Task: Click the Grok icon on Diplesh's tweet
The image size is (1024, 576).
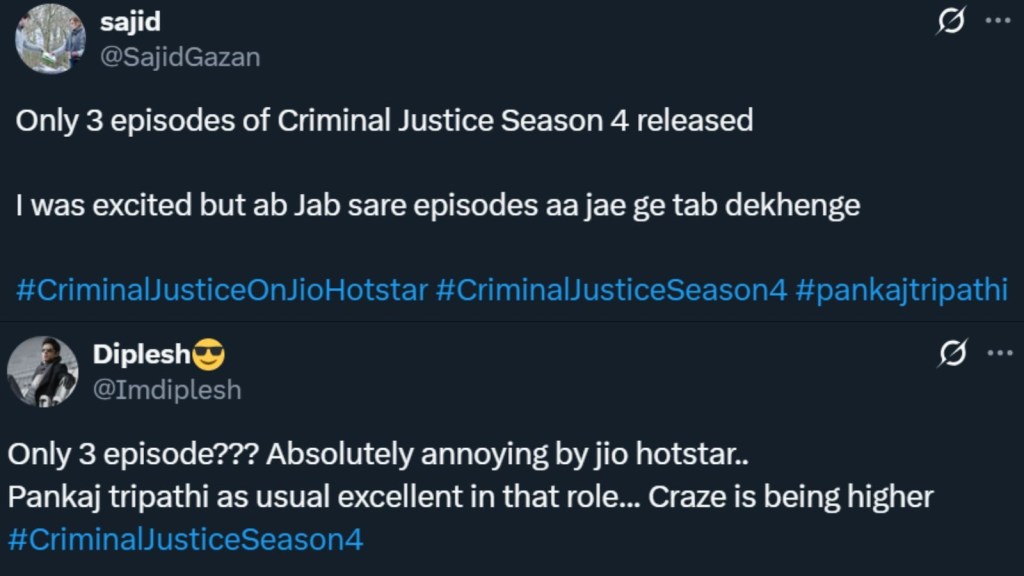Action: (x=953, y=353)
